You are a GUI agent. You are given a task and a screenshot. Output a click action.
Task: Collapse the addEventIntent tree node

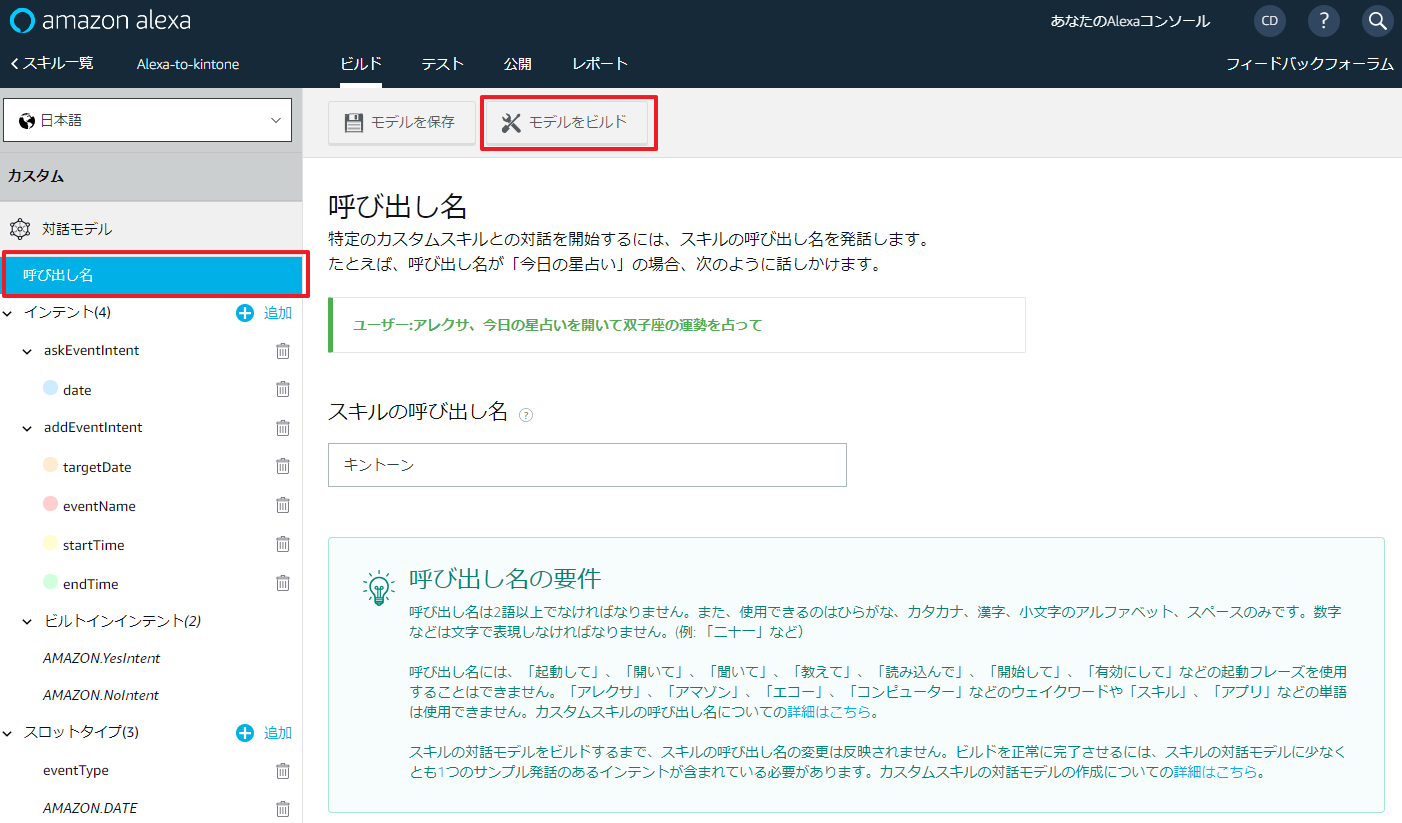point(28,428)
